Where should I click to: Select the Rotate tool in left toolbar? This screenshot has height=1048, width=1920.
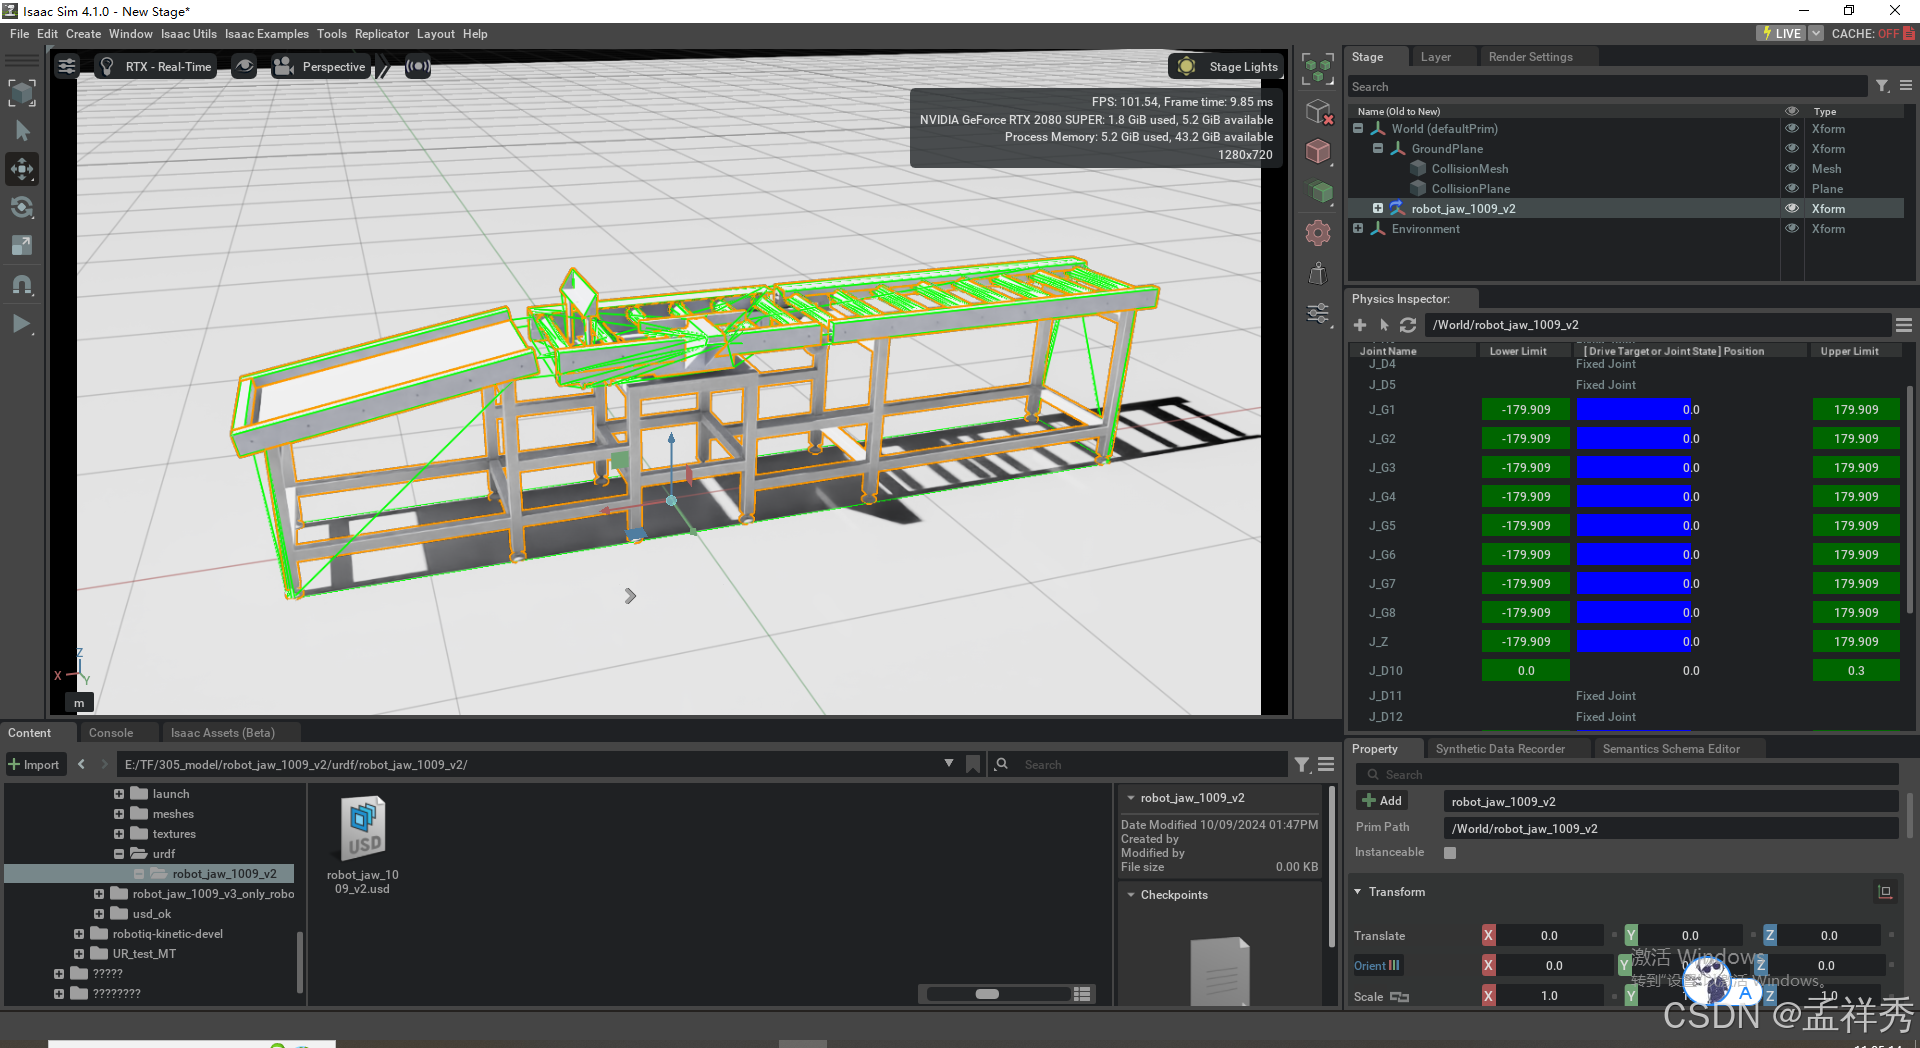click(x=22, y=207)
